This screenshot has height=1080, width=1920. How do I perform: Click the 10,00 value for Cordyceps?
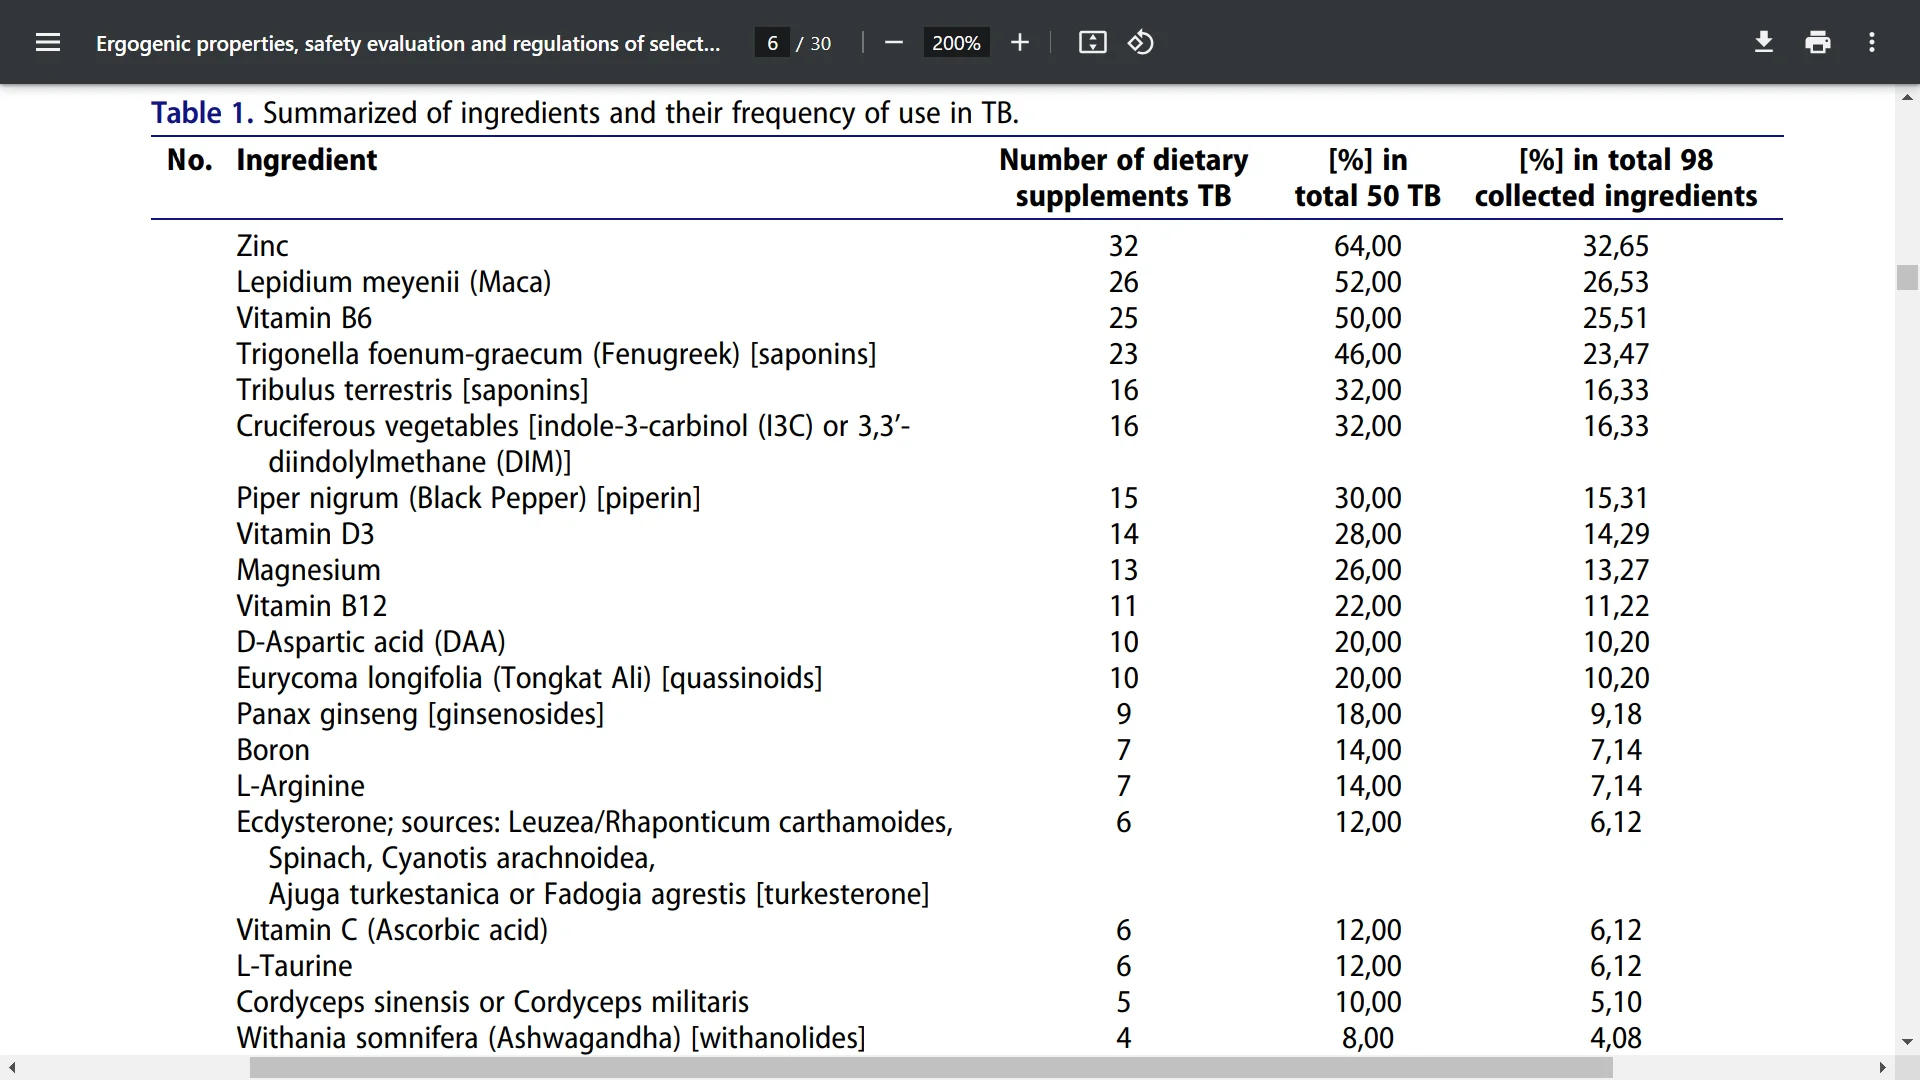(1368, 1002)
